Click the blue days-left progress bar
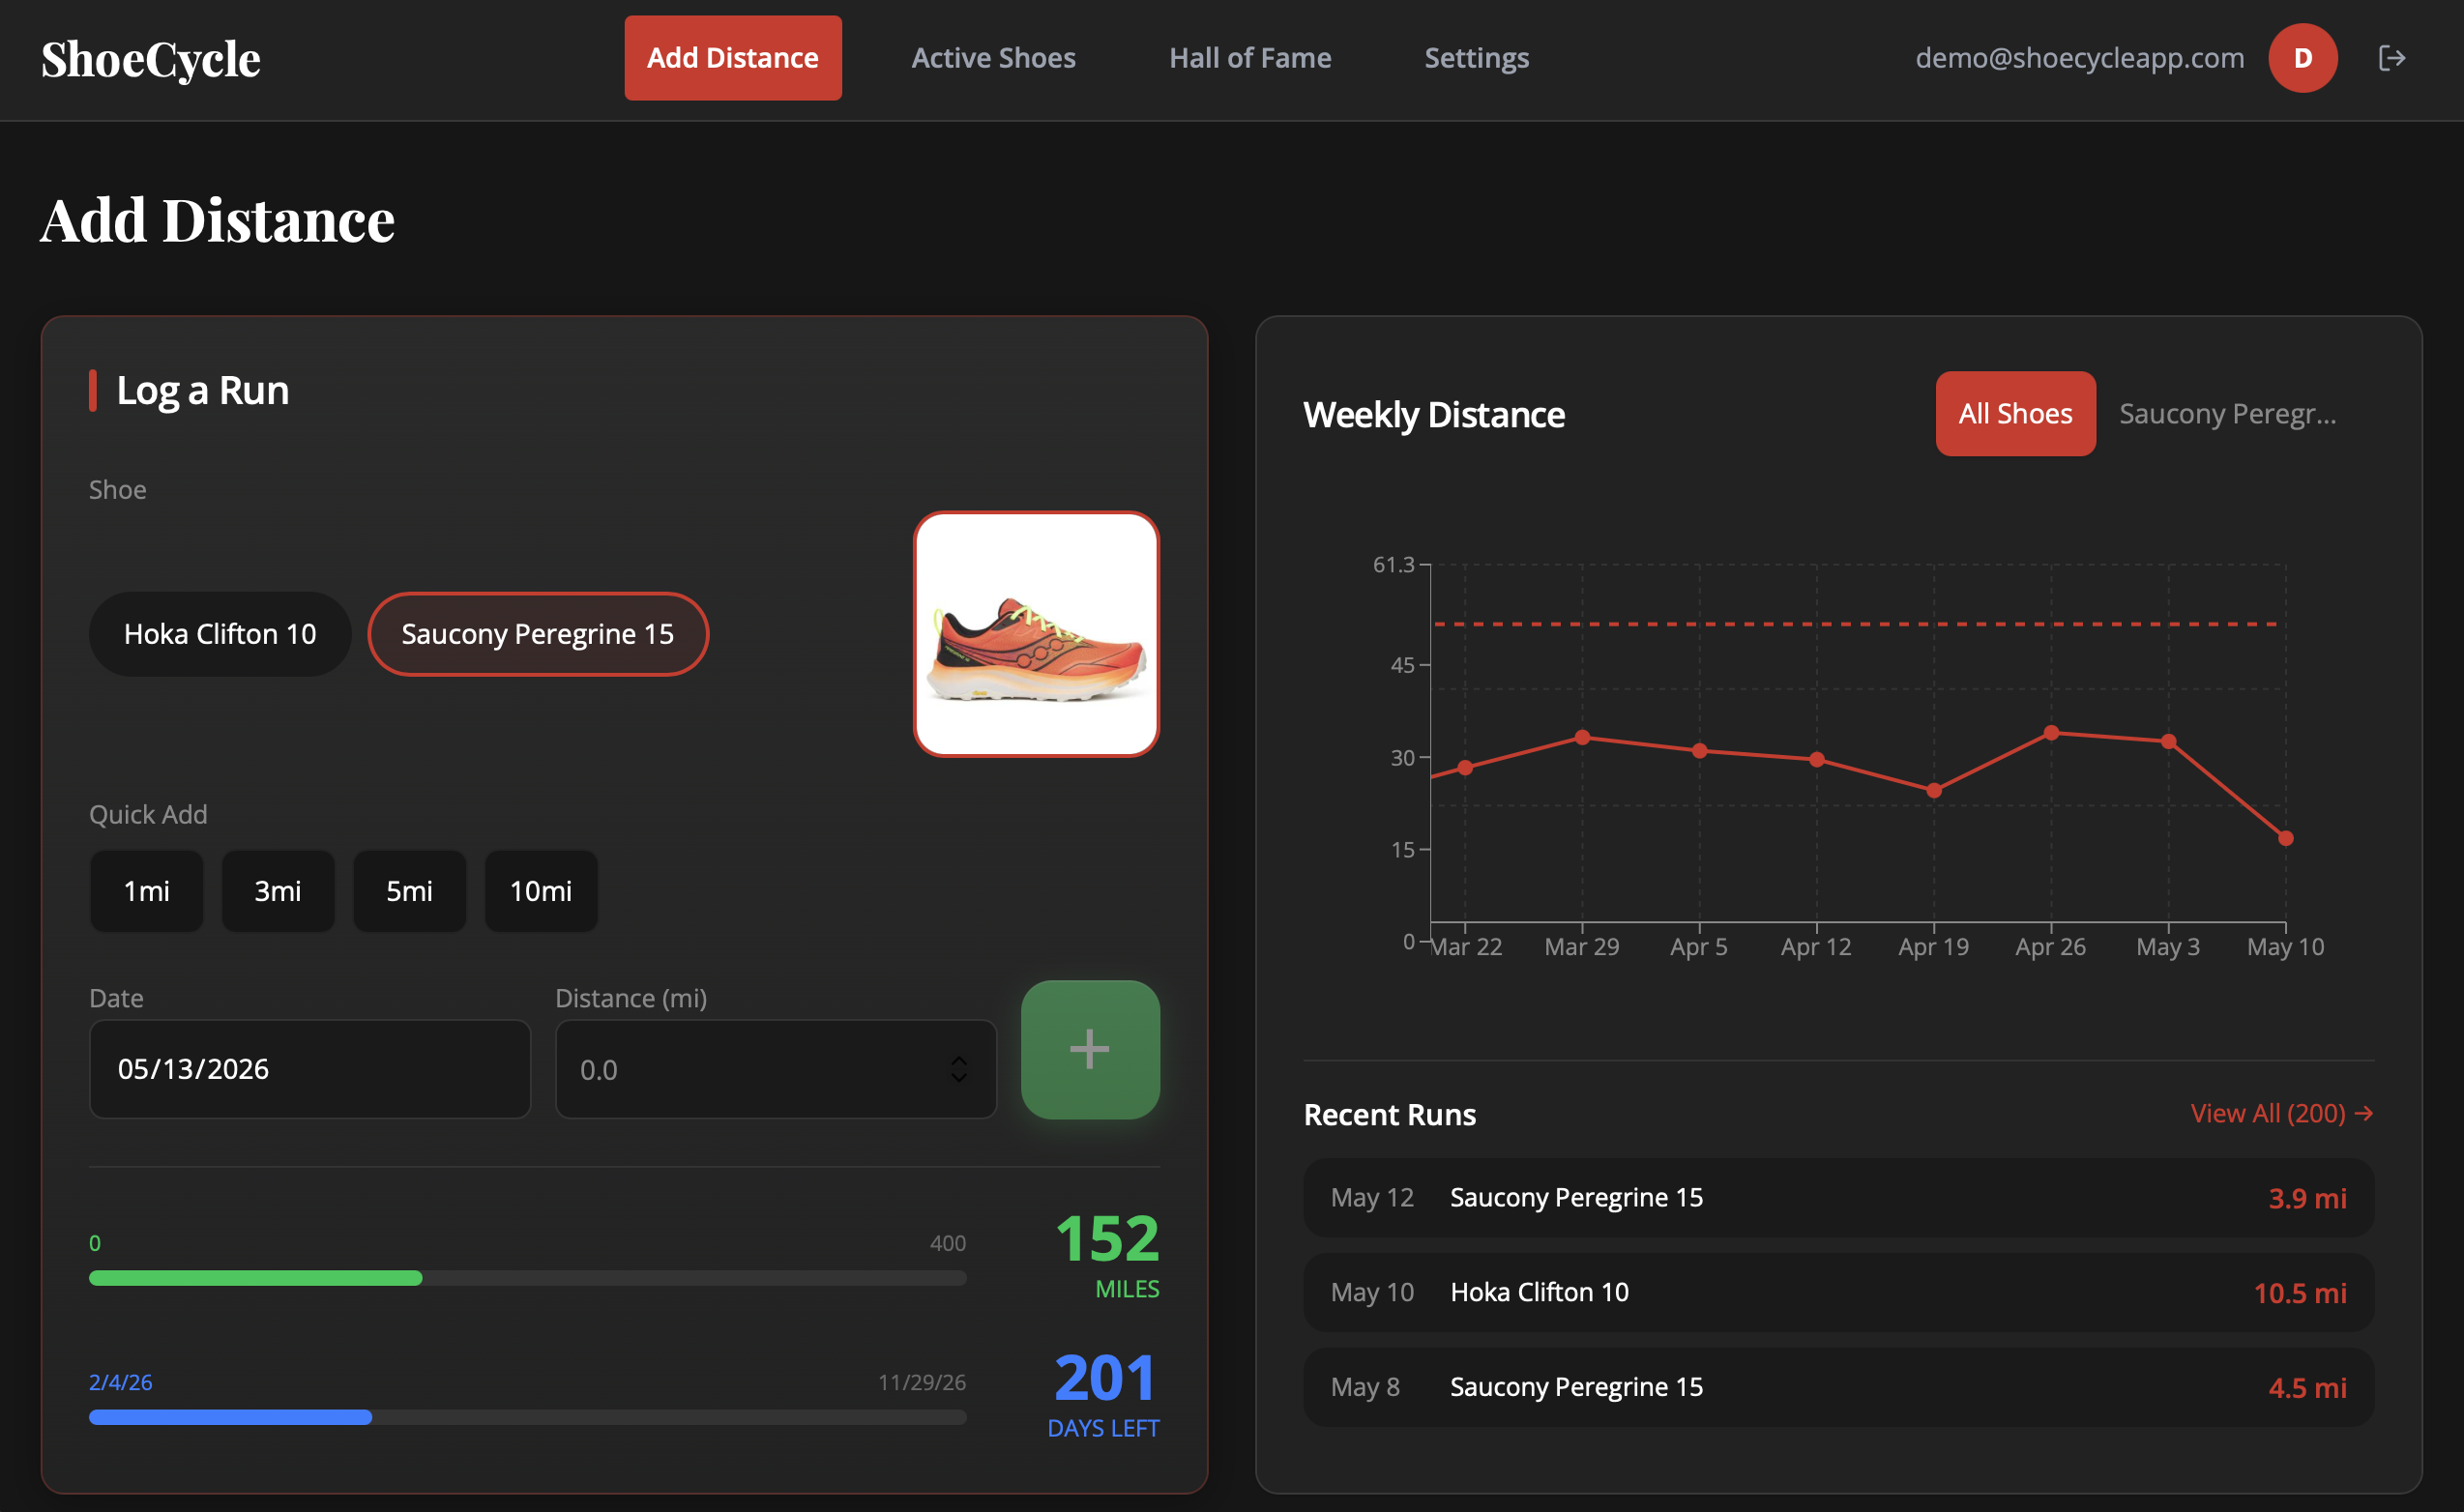The image size is (2464, 1512). tap(528, 1417)
